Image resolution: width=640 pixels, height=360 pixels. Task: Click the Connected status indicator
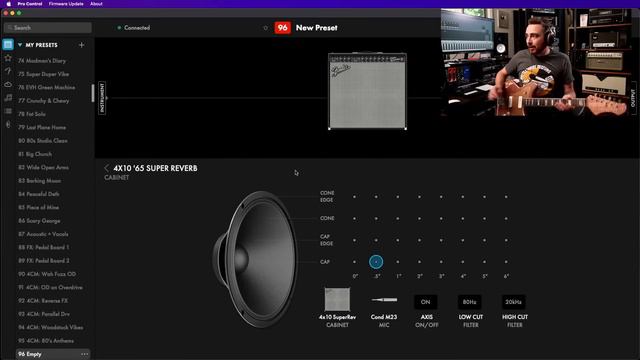pyautogui.click(x=134, y=28)
